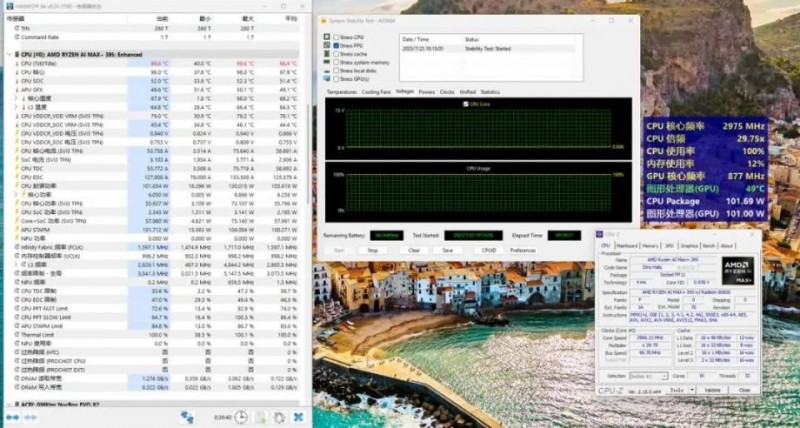This screenshot has width=800, height=428.
Task: Click the 当前 column header in HWiNFO
Action: click(x=162, y=19)
